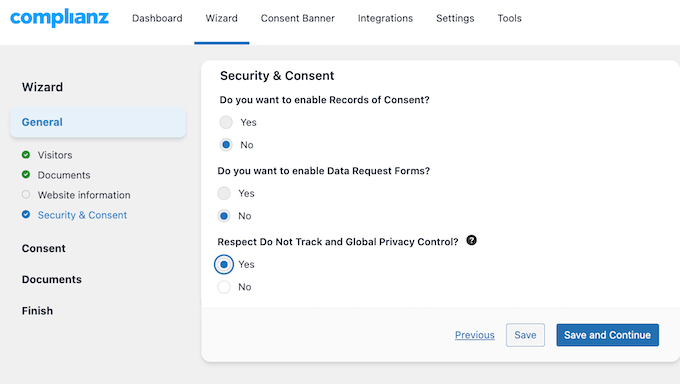The width and height of the screenshot is (680, 384).
Task: Click the Save and Continue button
Action: pos(608,335)
